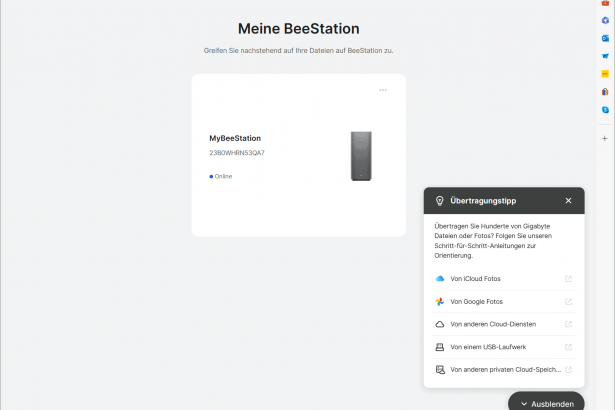Open Von einem USB-Laufwerk guide
615x410 pixels.
[504, 347]
